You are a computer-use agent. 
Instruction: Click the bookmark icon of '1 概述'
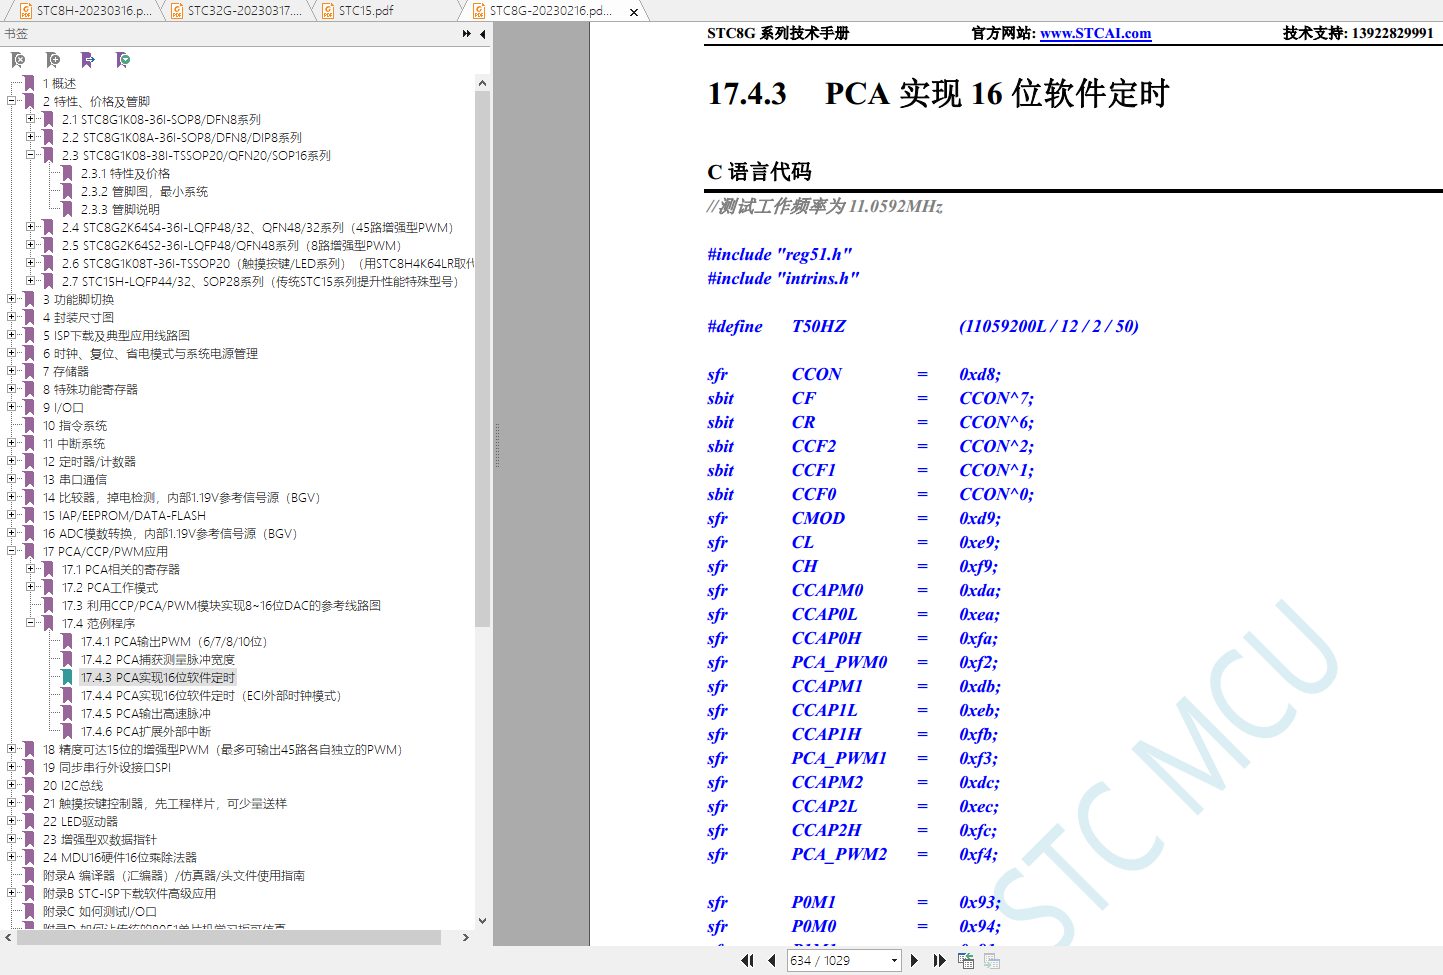coord(30,83)
